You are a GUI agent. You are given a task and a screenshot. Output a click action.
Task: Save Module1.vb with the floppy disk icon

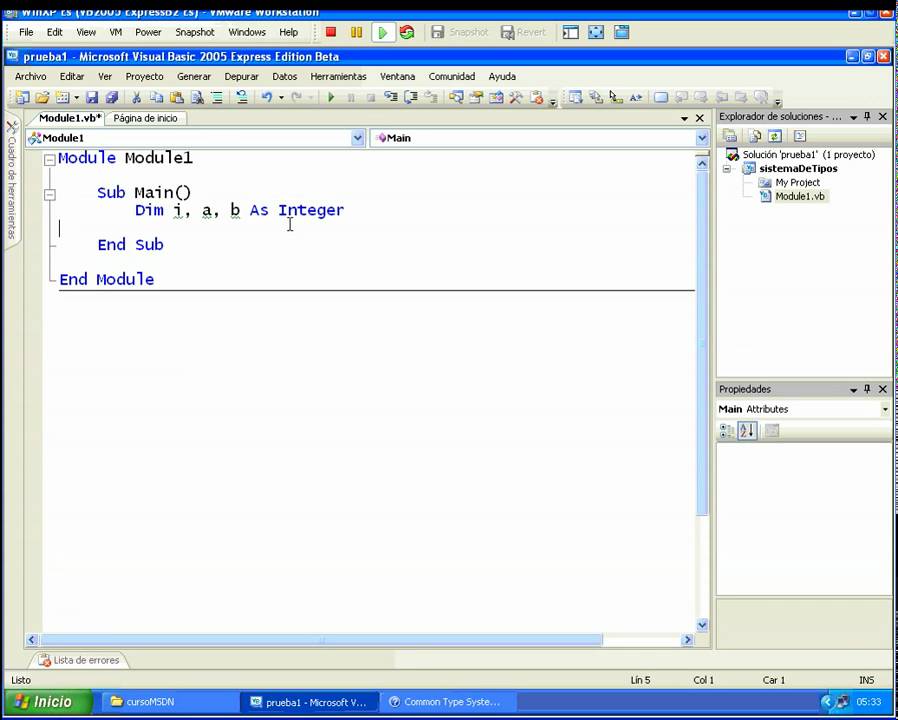click(92, 97)
